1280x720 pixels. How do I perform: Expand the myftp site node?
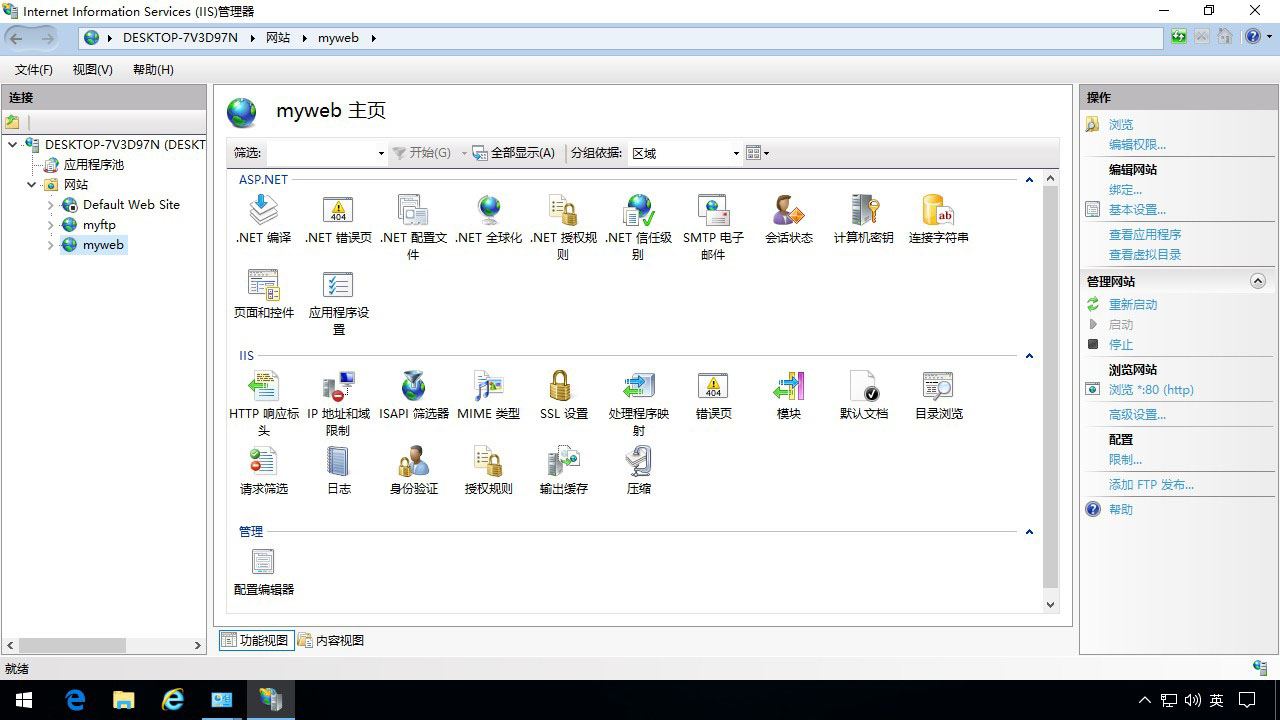(51, 225)
